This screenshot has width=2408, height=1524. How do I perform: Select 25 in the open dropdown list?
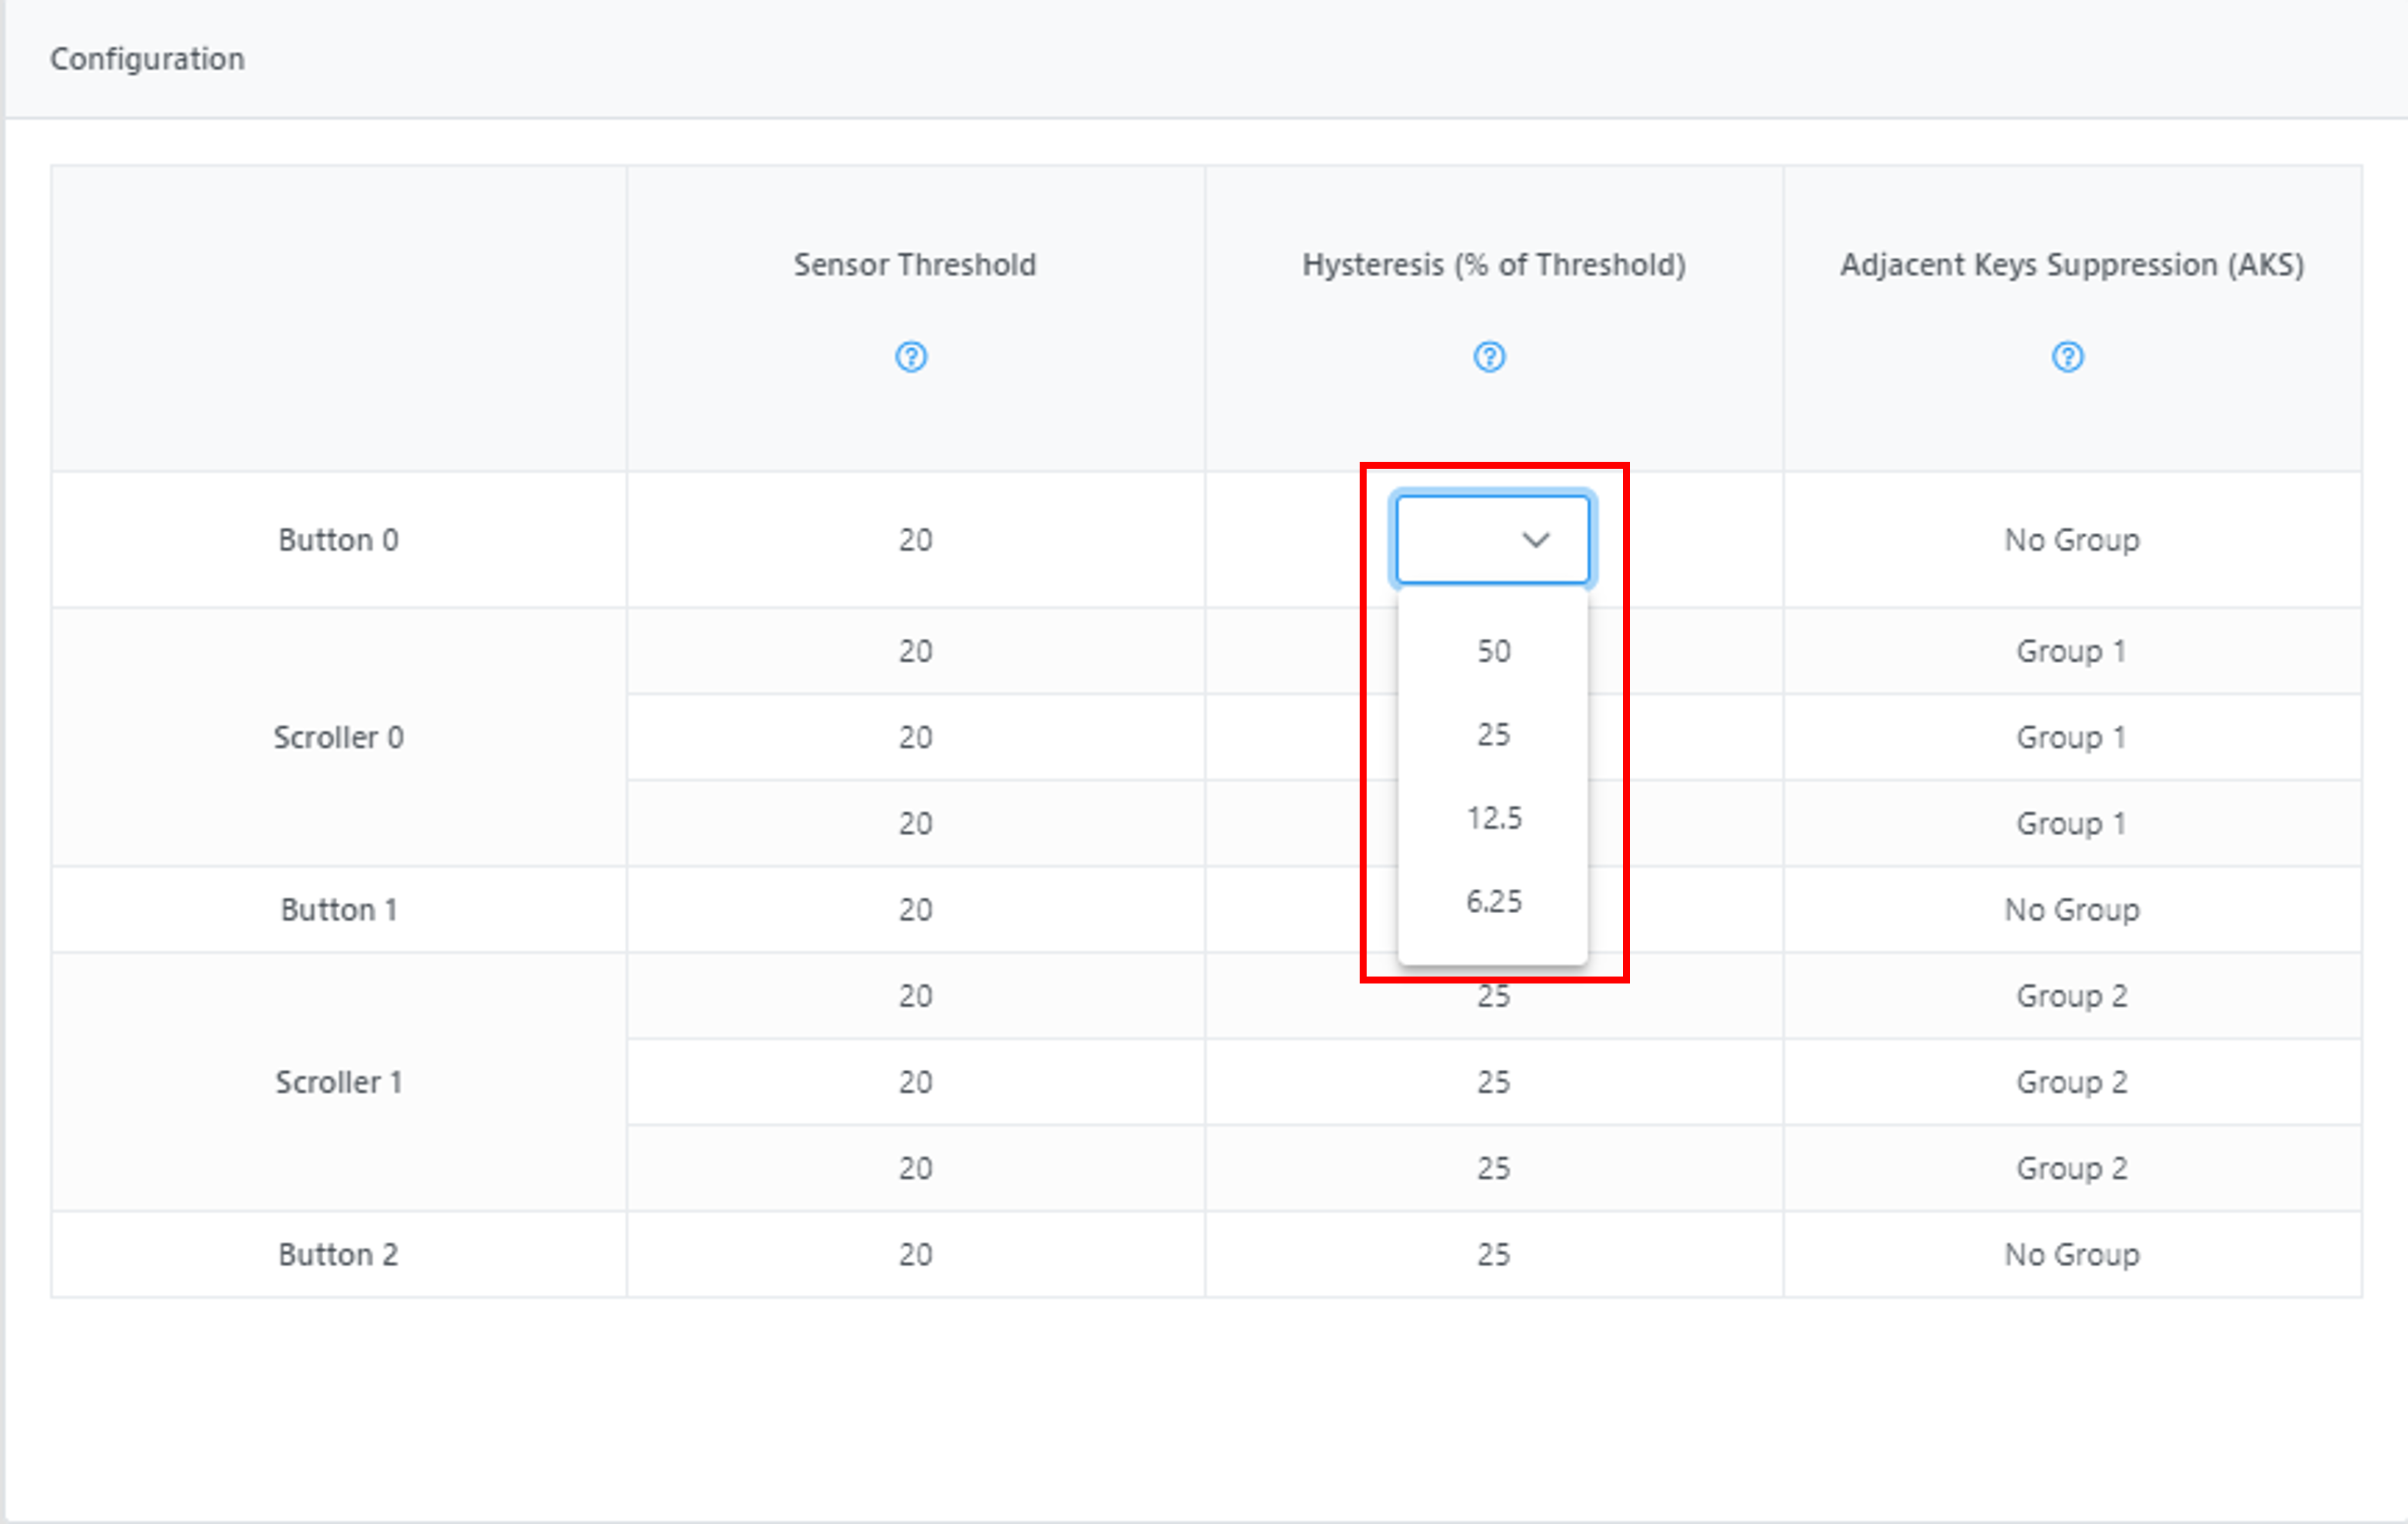coord(1493,735)
